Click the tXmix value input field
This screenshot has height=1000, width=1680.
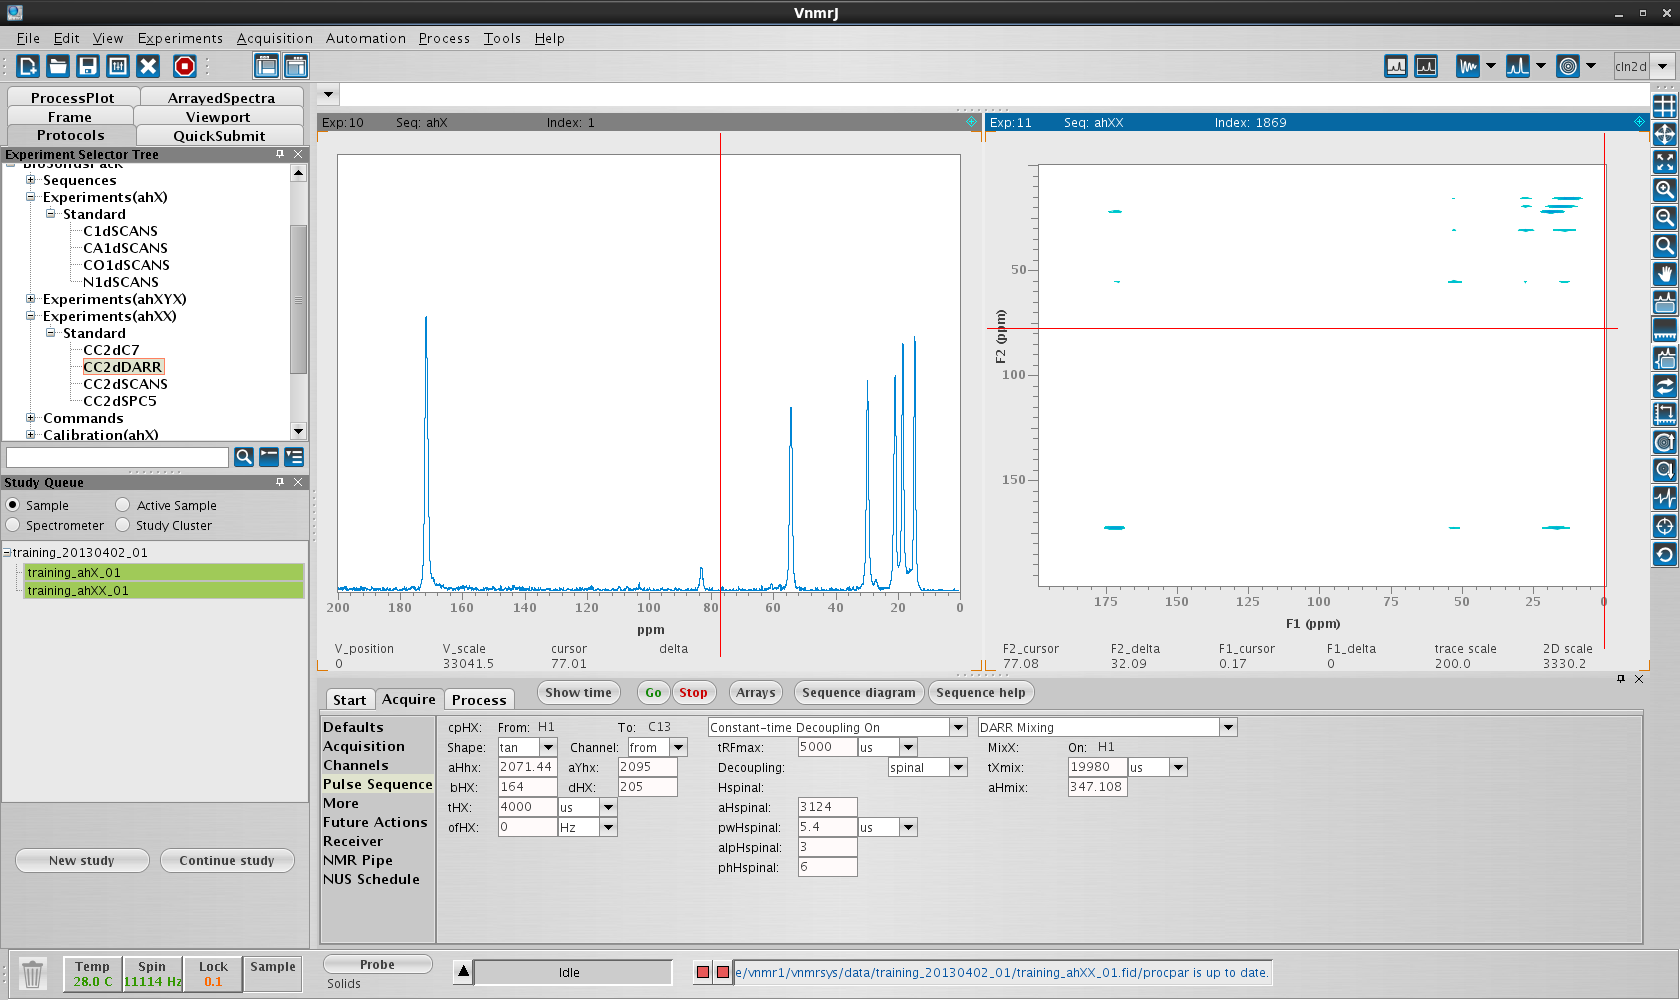pos(1097,767)
